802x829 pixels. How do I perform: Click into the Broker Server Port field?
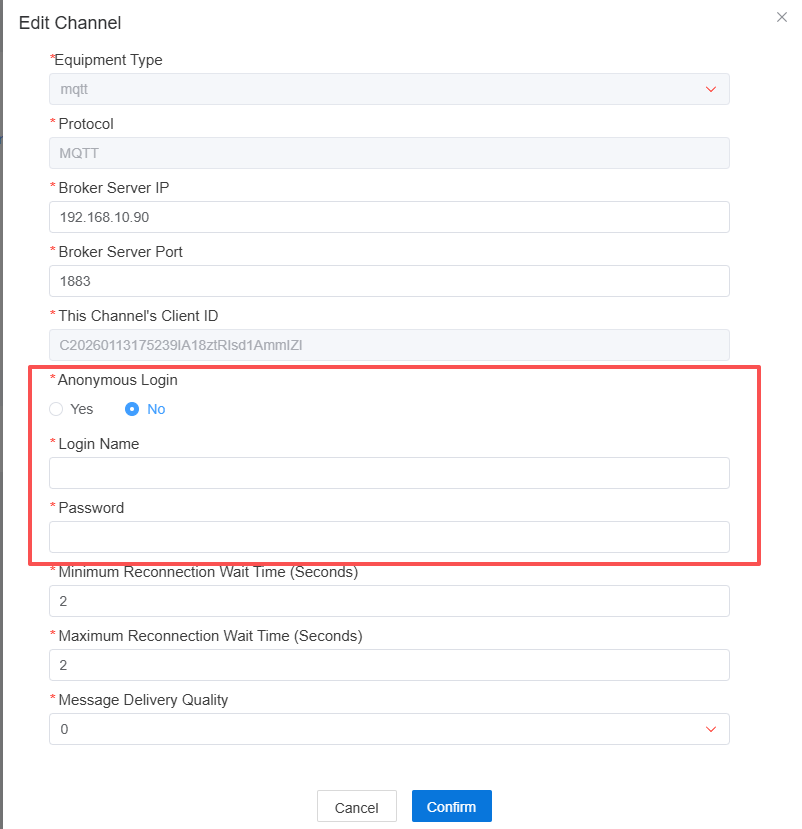click(388, 281)
